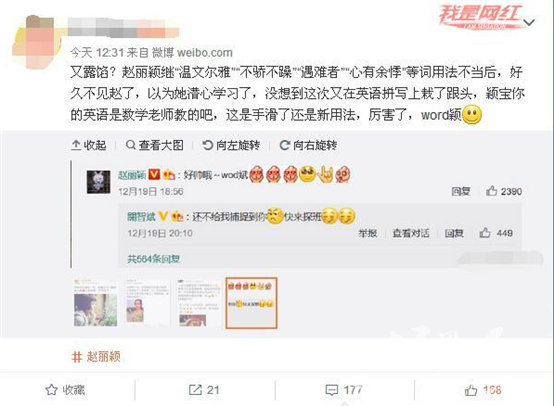Click the 举报 report link
Image resolution: width=554 pixels, height=406 pixels.
(368, 233)
